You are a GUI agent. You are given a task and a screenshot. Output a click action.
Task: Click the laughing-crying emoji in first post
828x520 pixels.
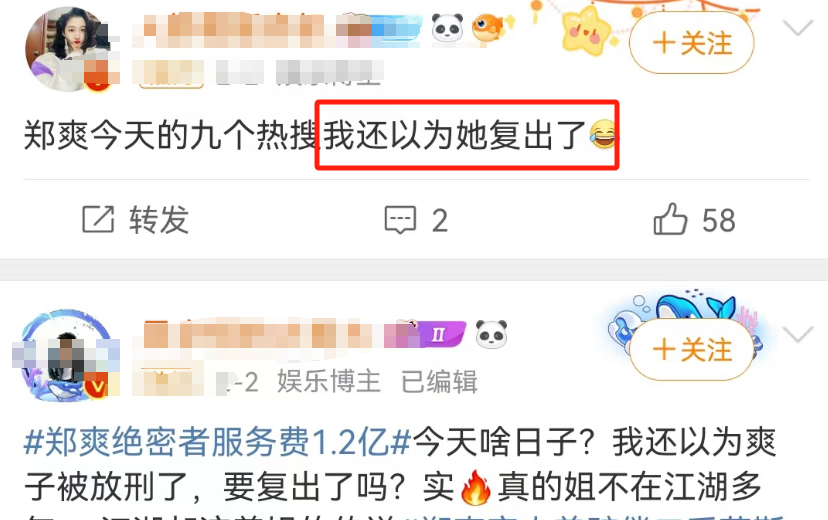[x=603, y=135]
